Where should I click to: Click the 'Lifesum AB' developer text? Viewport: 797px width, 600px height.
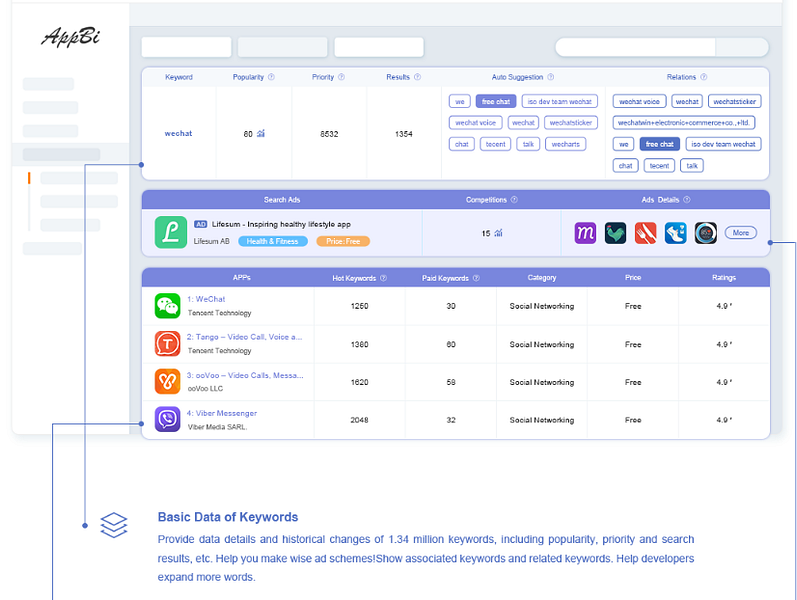click(211, 241)
